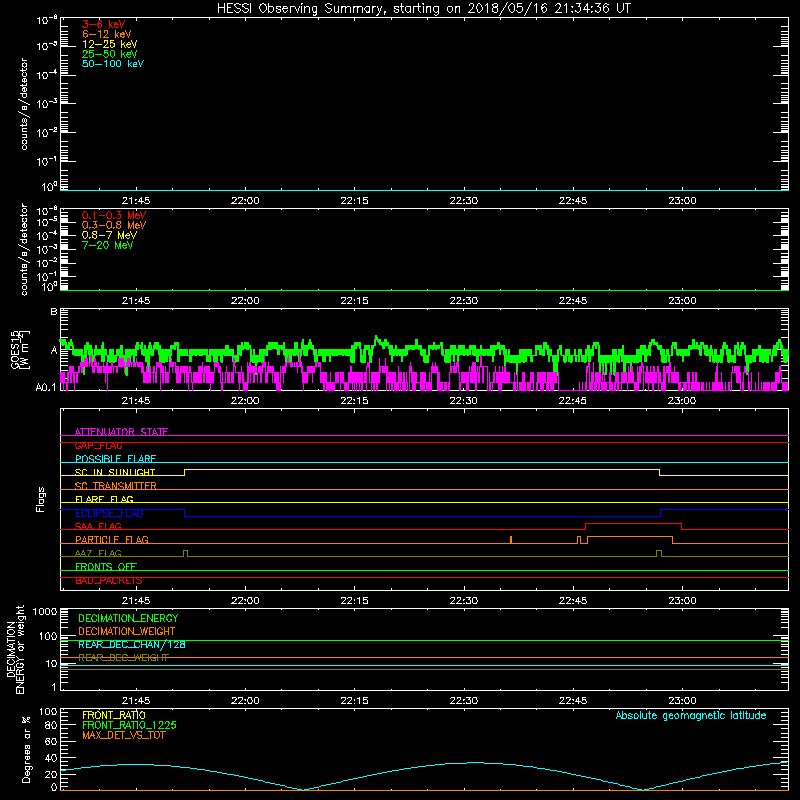Screen dimensions: 800x800
Task: Select the 3-6 keV legend label
Action: 104,24
